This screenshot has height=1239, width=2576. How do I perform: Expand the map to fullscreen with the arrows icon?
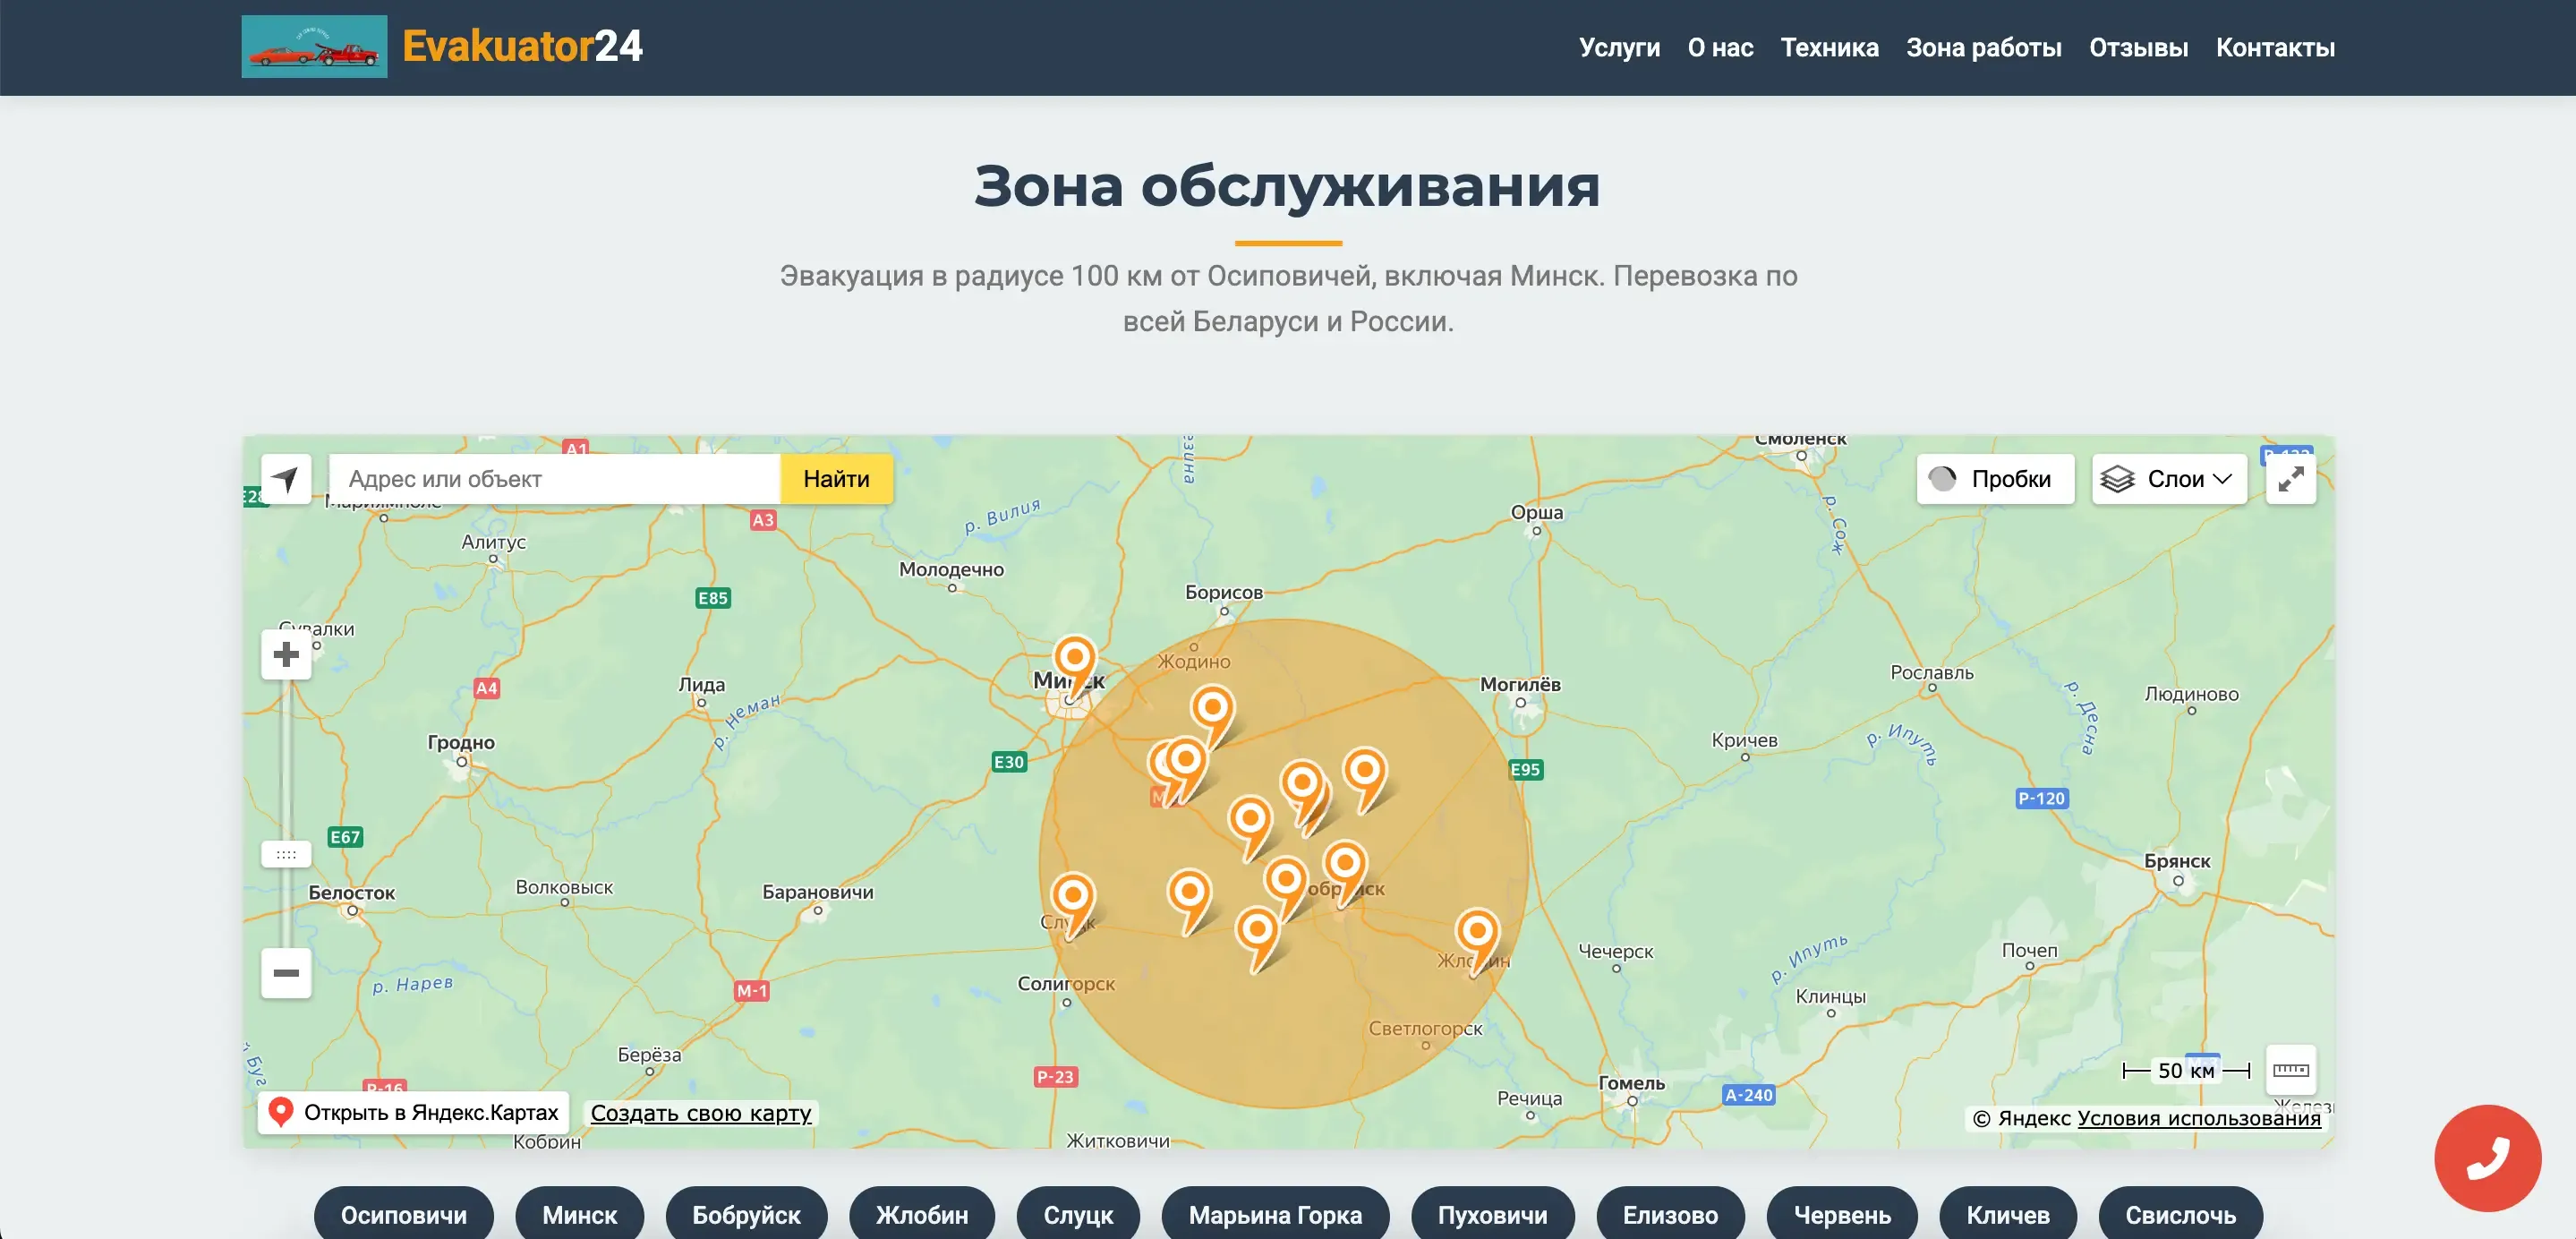pyautogui.click(x=2291, y=479)
